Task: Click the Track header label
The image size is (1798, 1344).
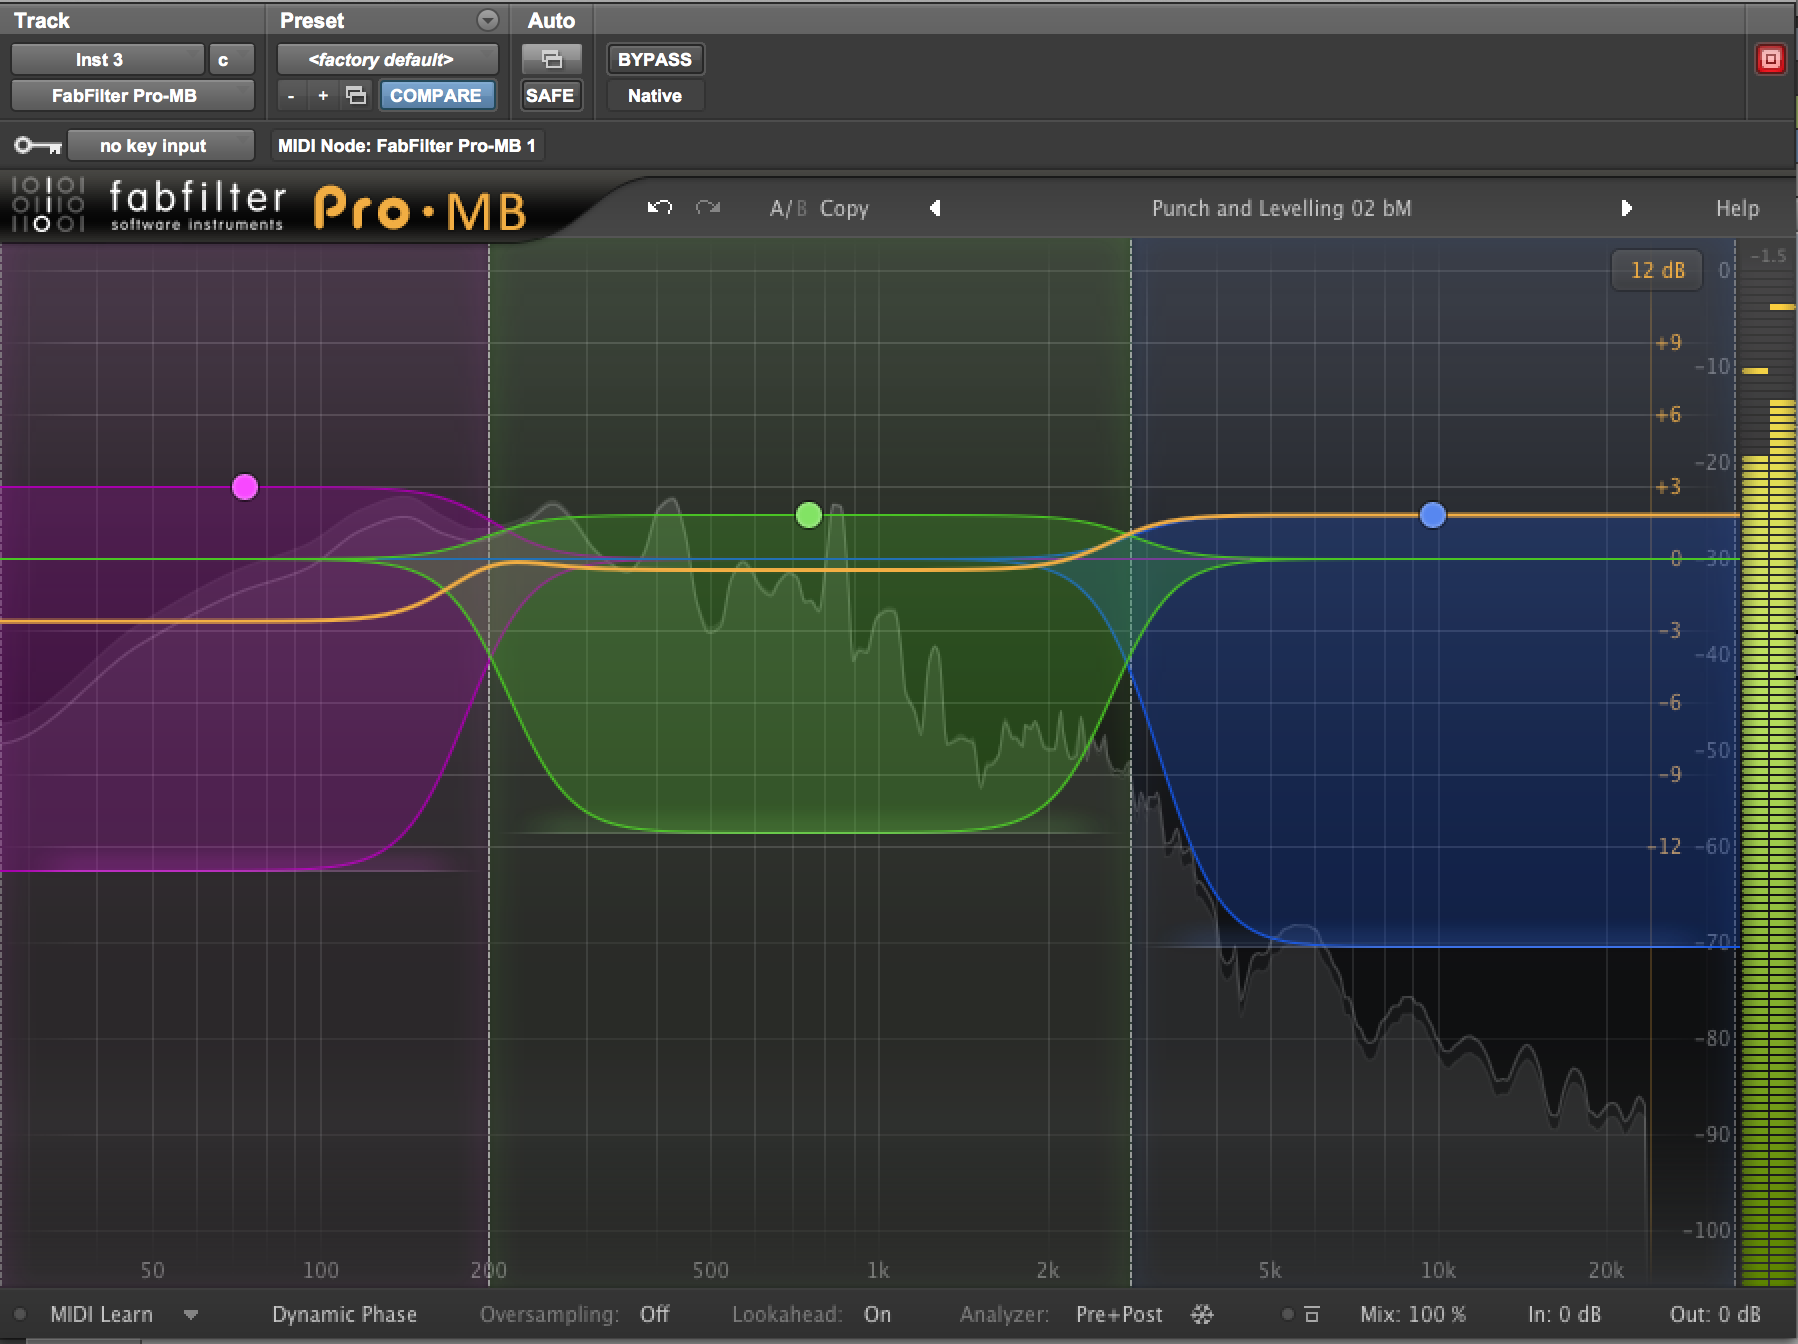Action: pyautogui.click(x=42, y=20)
